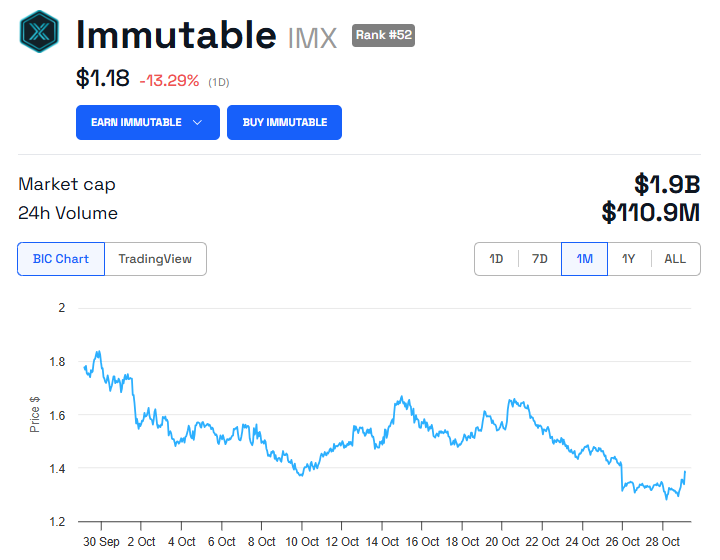This screenshot has width=720, height=560.
Task: Switch to the TradingView tab
Action: [x=155, y=259]
